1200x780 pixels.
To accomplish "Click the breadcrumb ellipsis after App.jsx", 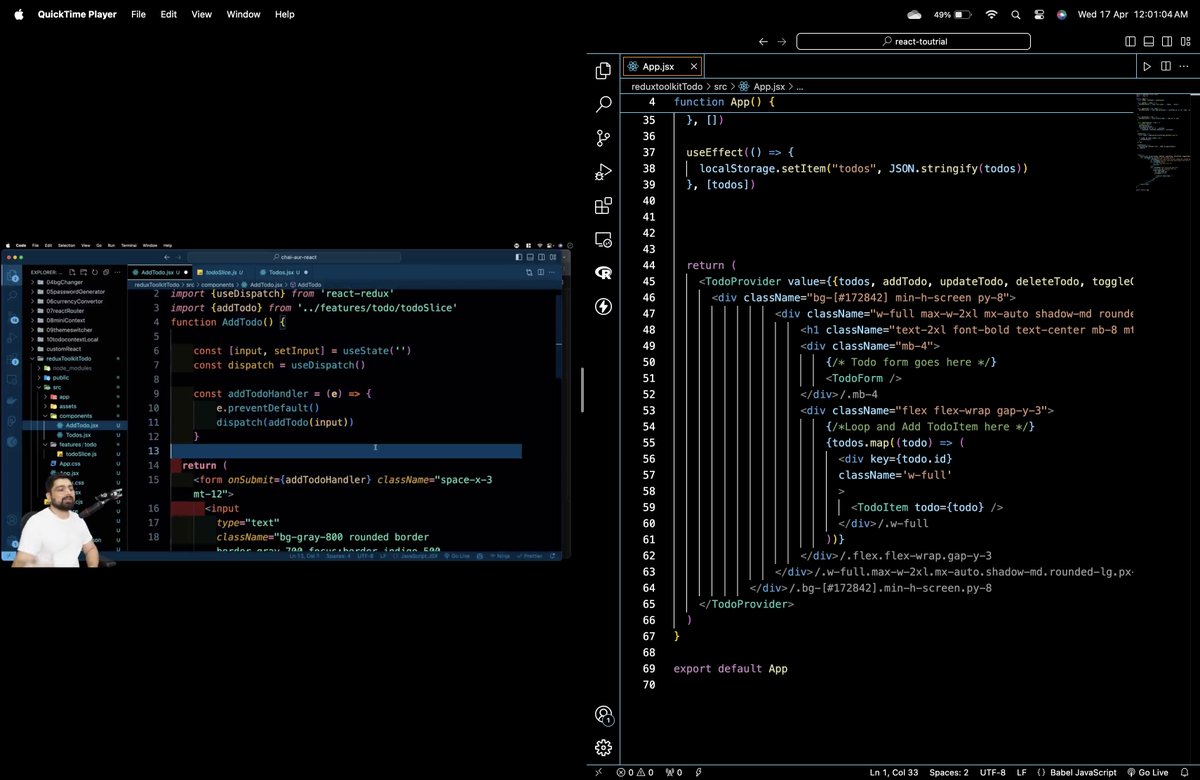I will (x=799, y=87).
